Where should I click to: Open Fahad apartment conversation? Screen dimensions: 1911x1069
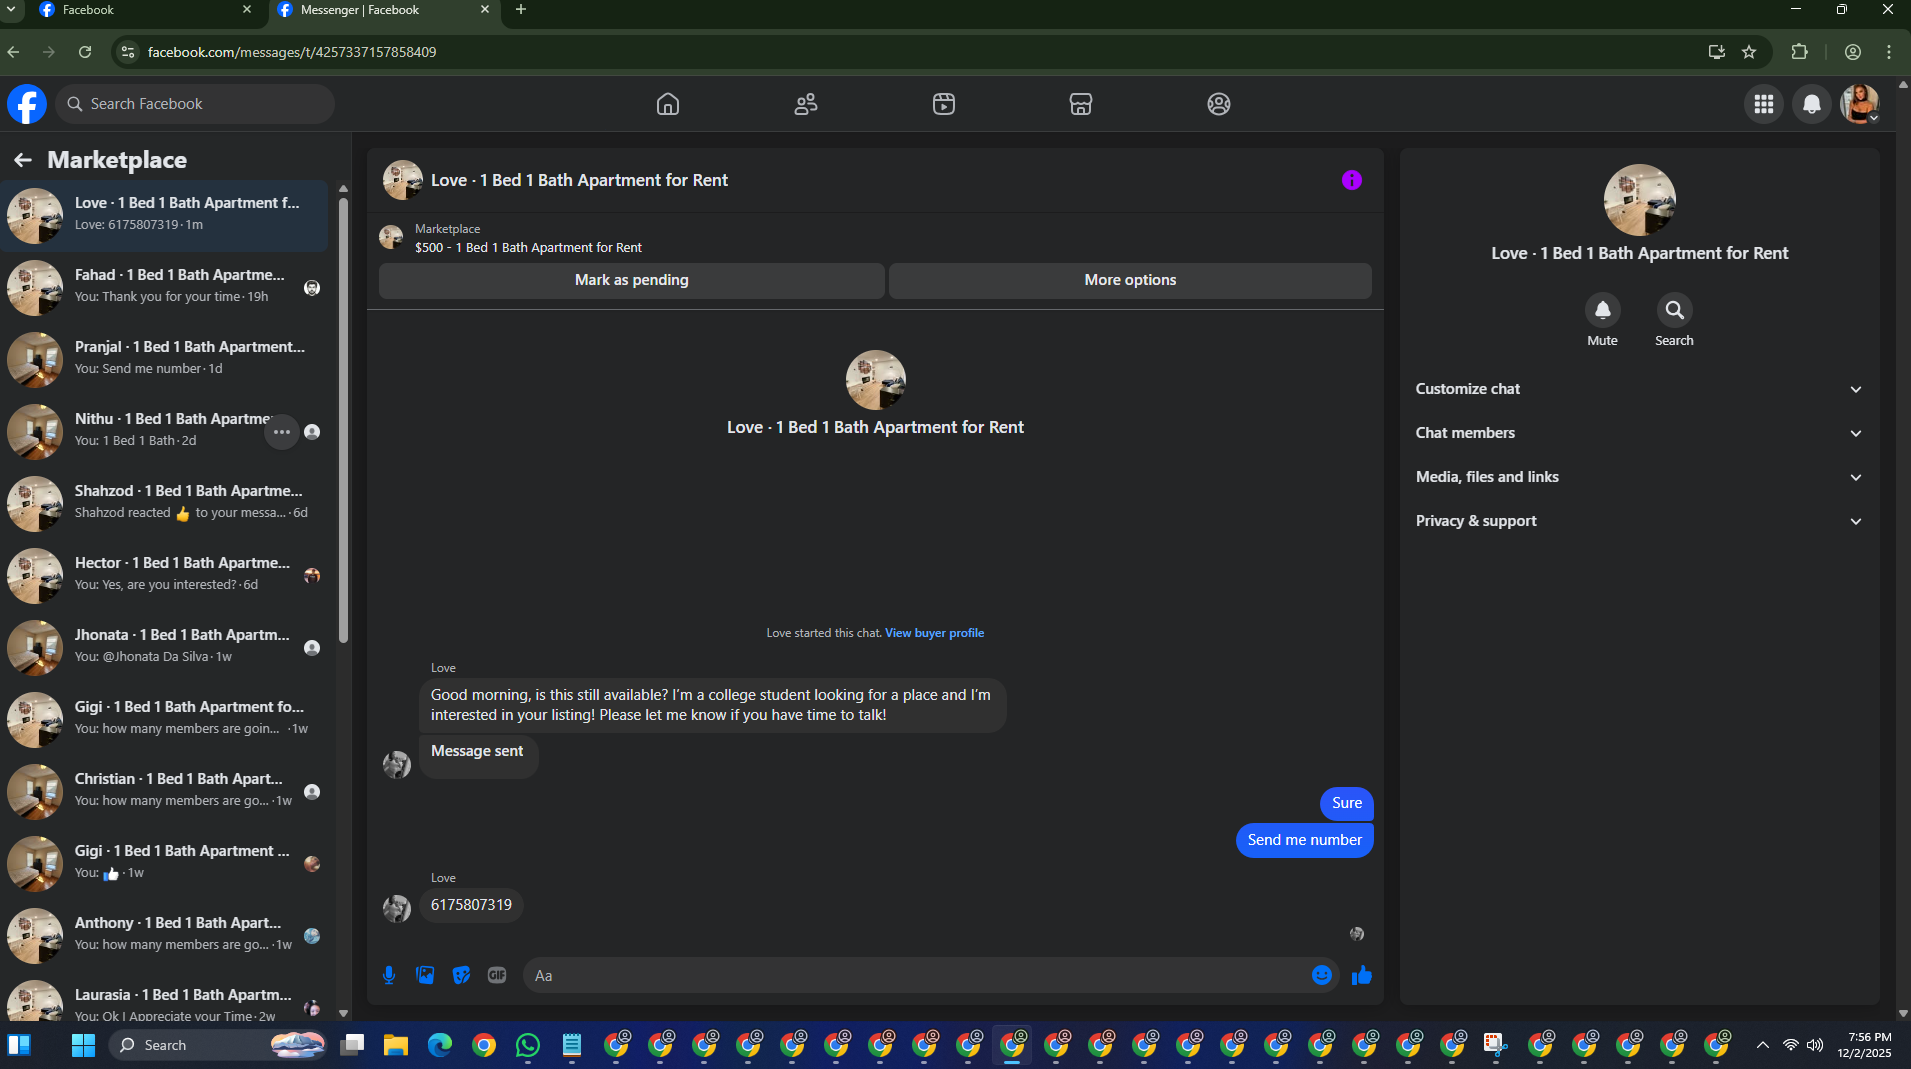pyautogui.click(x=165, y=288)
